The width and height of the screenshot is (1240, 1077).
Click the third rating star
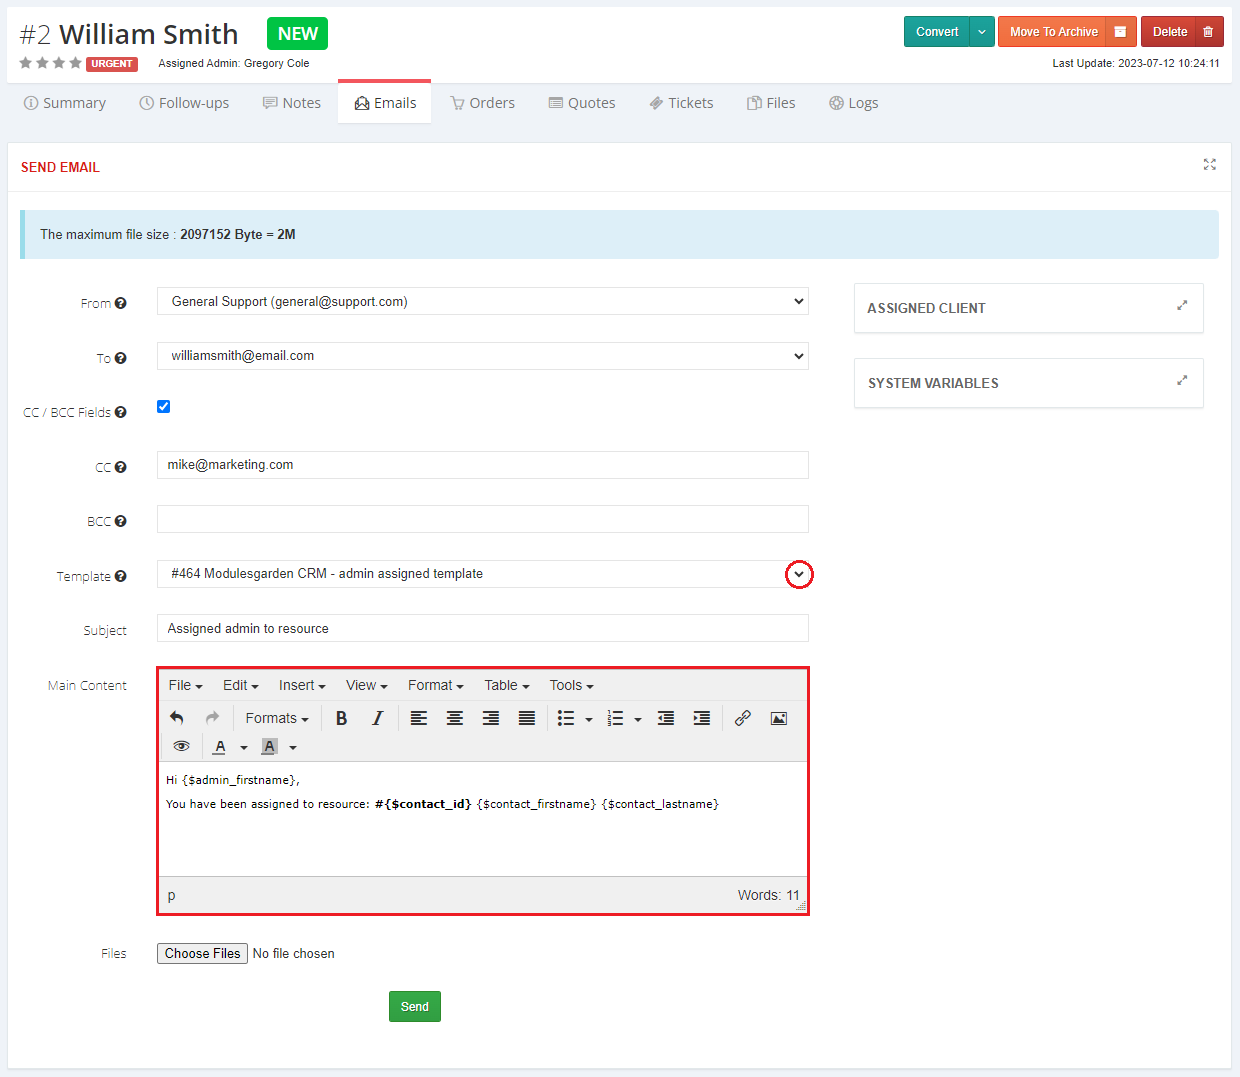click(x=59, y=63)
